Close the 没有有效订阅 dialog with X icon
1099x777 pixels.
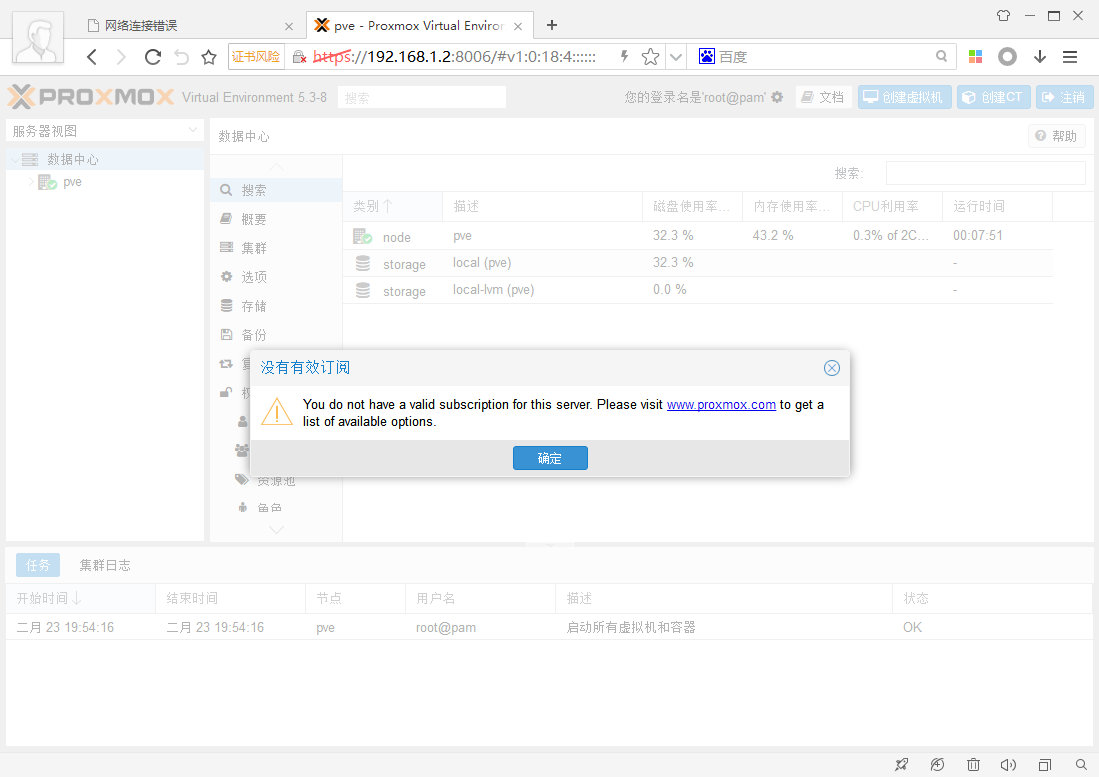pyautogui.click(x=831, y=368)
